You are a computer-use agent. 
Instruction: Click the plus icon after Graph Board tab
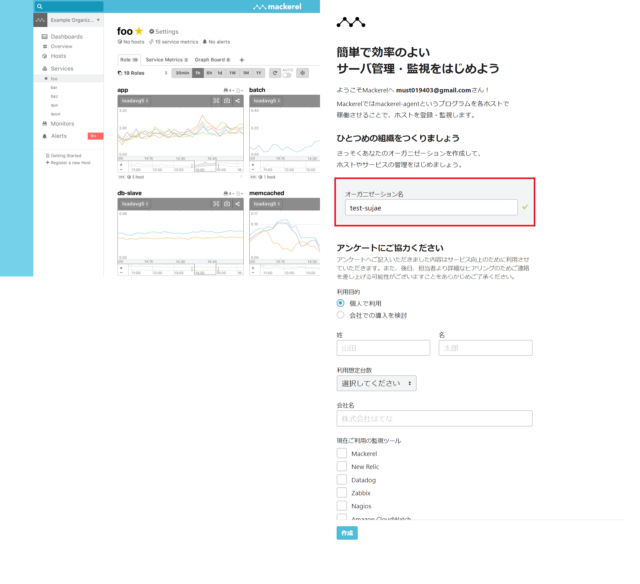click(242, 60)
